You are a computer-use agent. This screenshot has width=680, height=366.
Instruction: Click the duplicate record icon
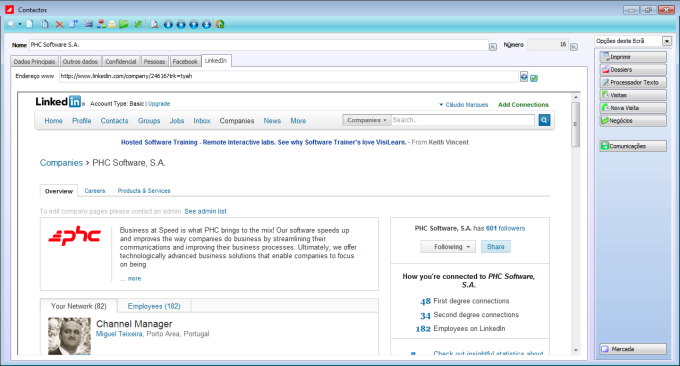pyautogui.click(x=45, y=24)
